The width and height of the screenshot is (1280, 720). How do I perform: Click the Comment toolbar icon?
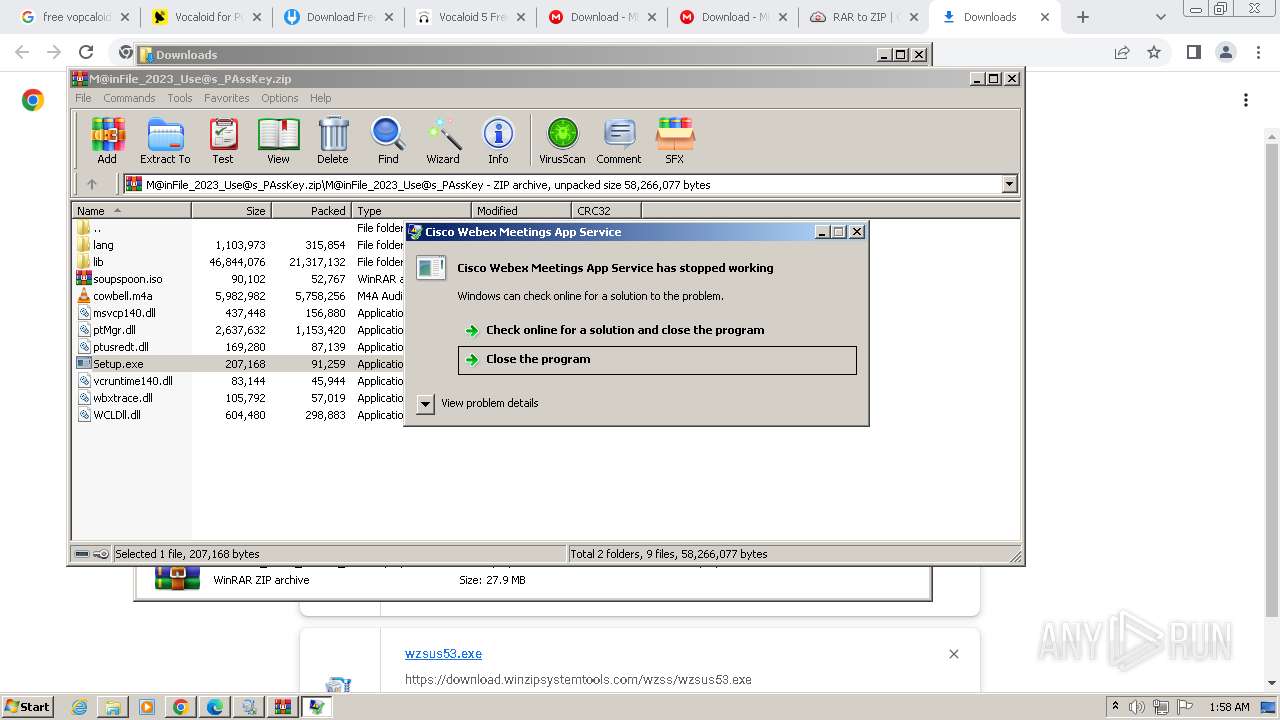pyautogui.click(x=619, y=140)
